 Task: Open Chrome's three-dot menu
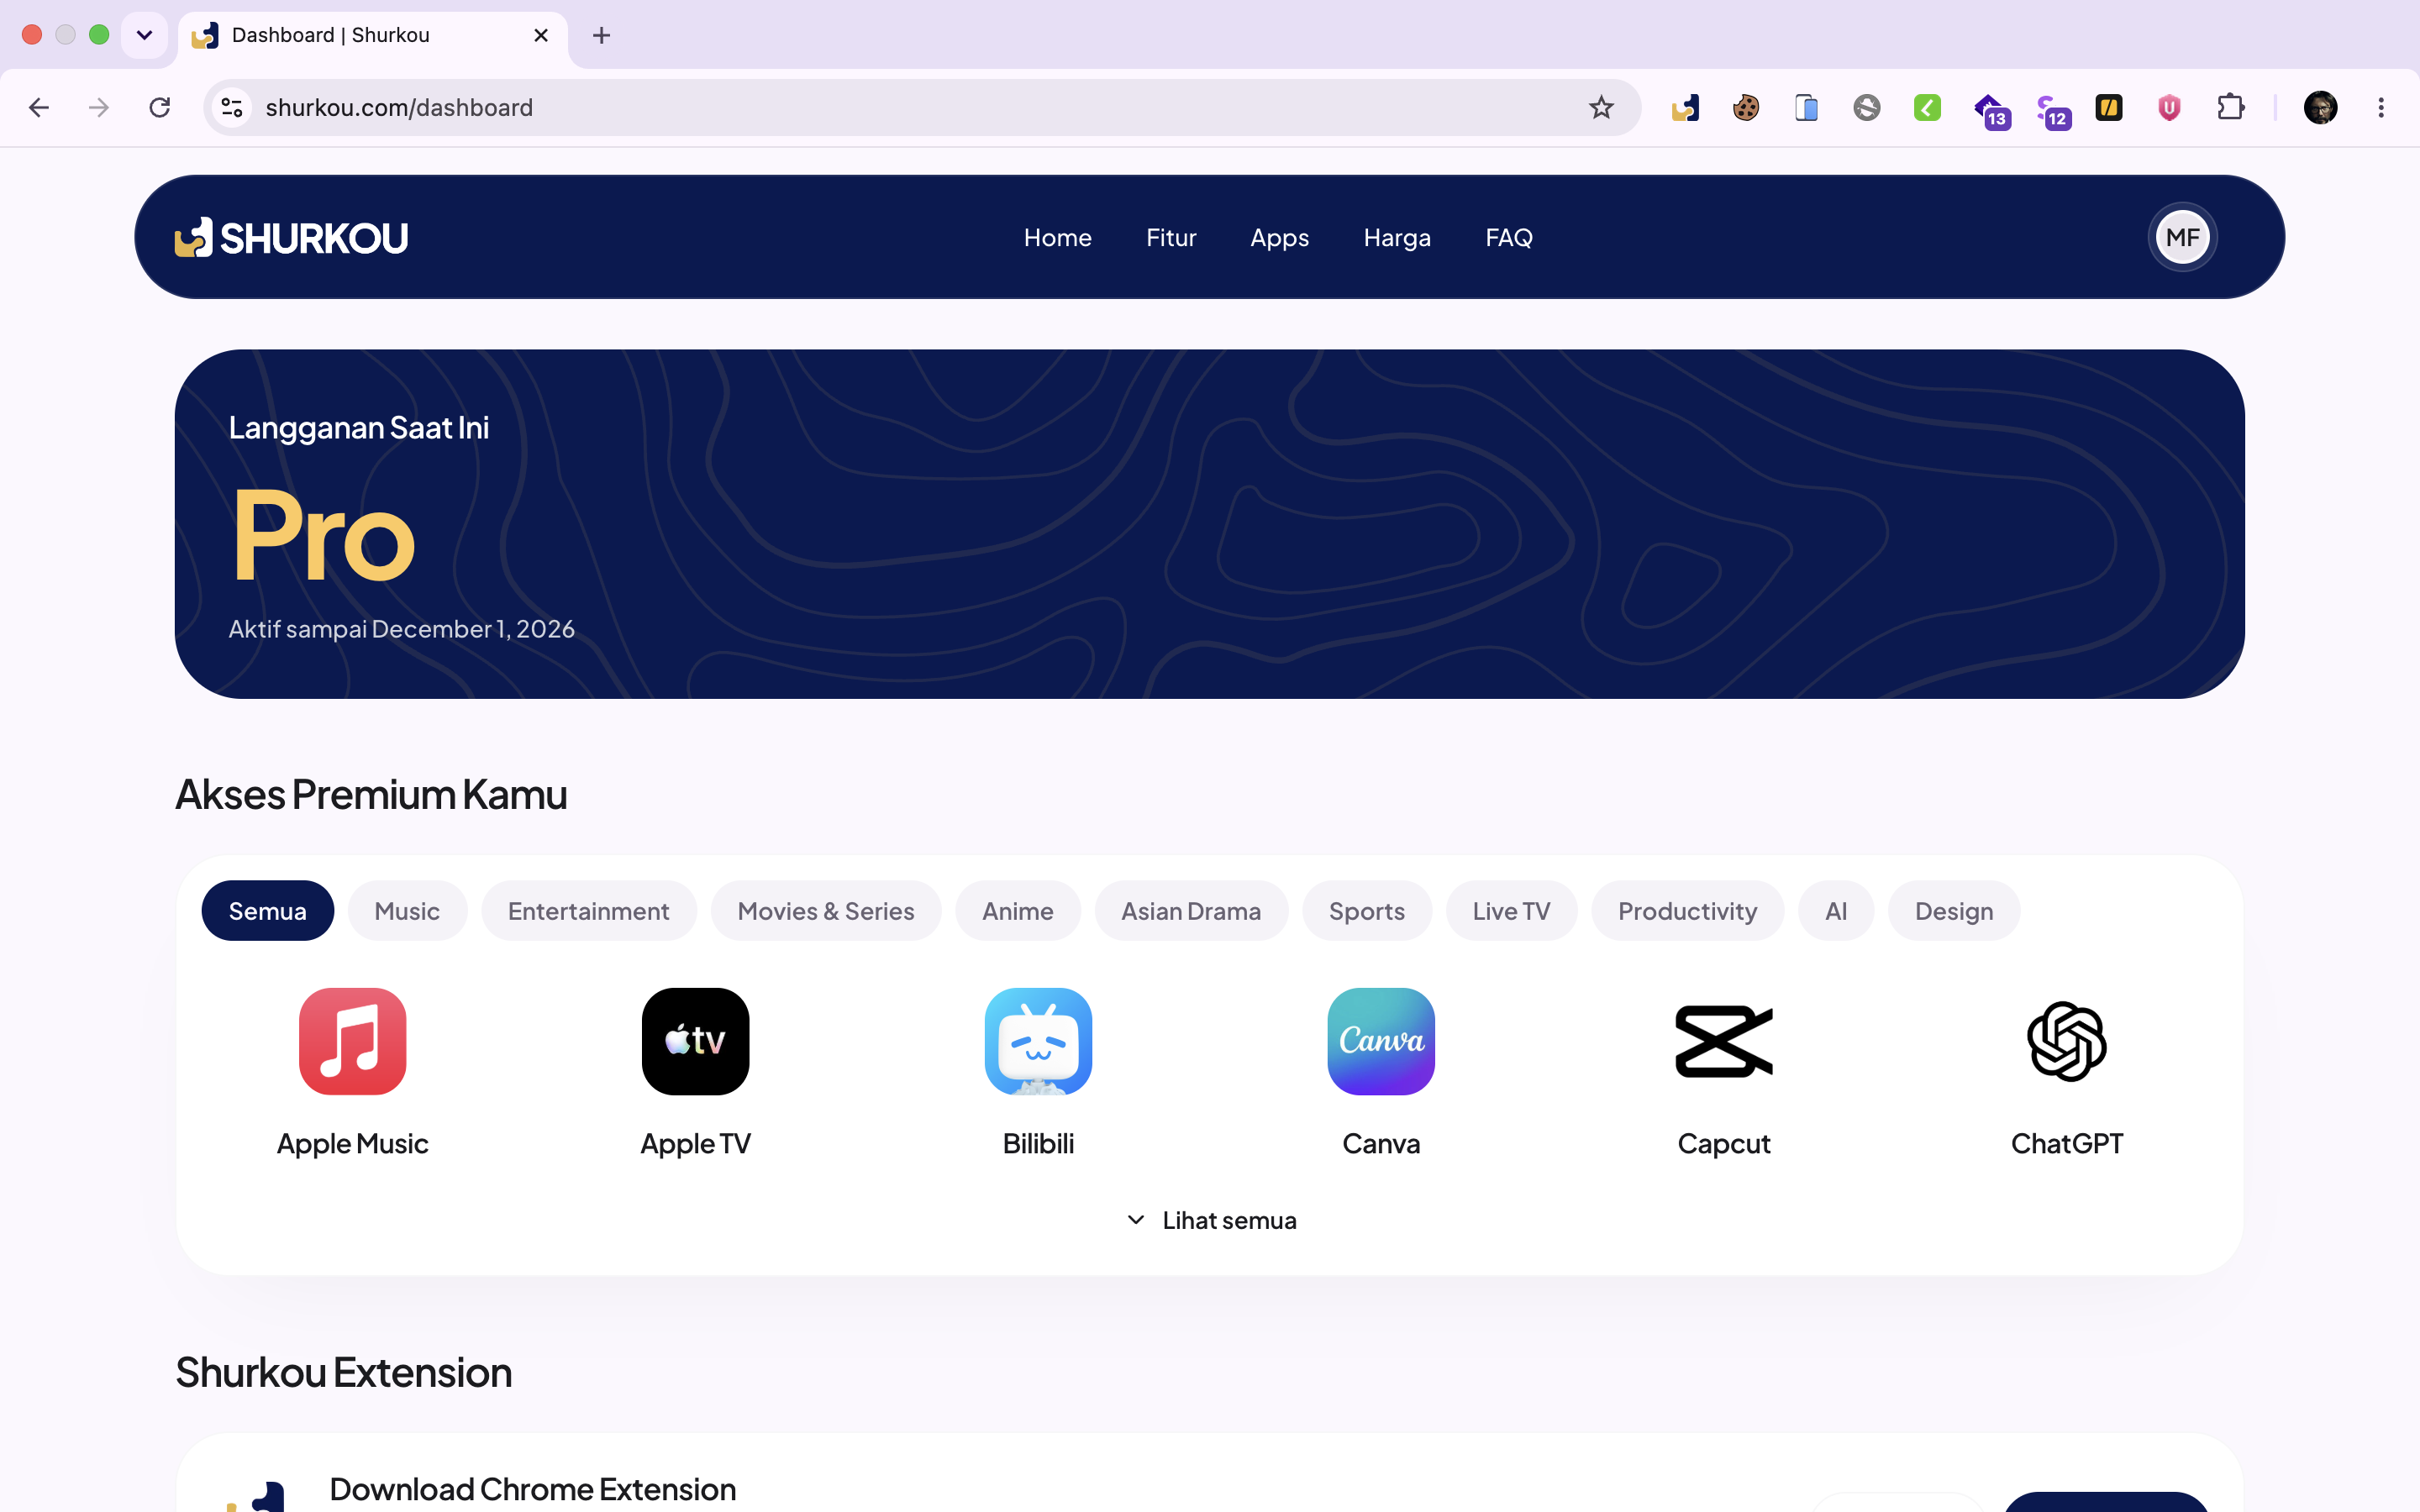tap(2381, 107)
